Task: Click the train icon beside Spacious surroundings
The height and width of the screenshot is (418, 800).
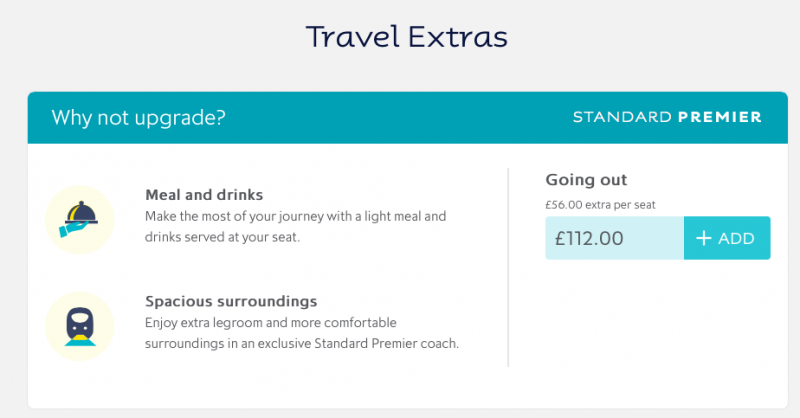Action: click(x=80, y=326)
